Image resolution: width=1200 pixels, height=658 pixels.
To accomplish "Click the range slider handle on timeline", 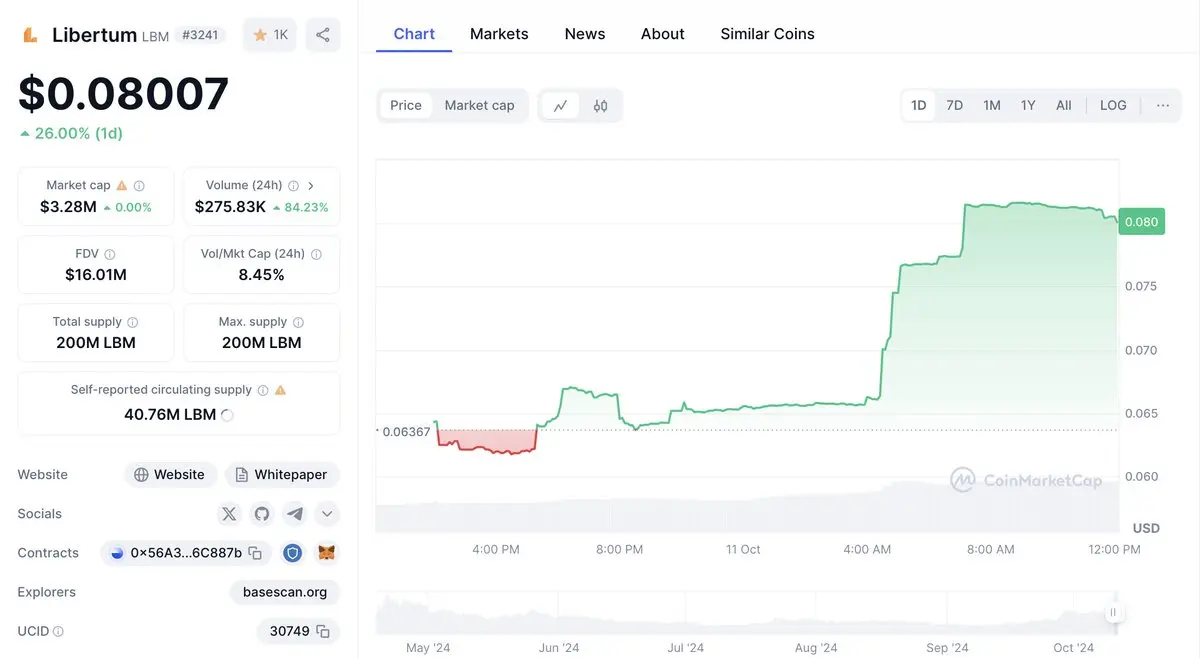I will 1112,613.
